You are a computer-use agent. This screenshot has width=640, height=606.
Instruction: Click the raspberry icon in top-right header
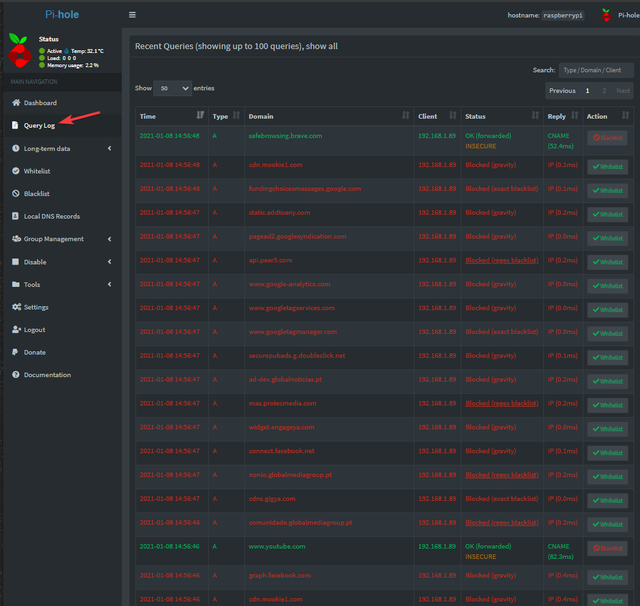(606, 16)
